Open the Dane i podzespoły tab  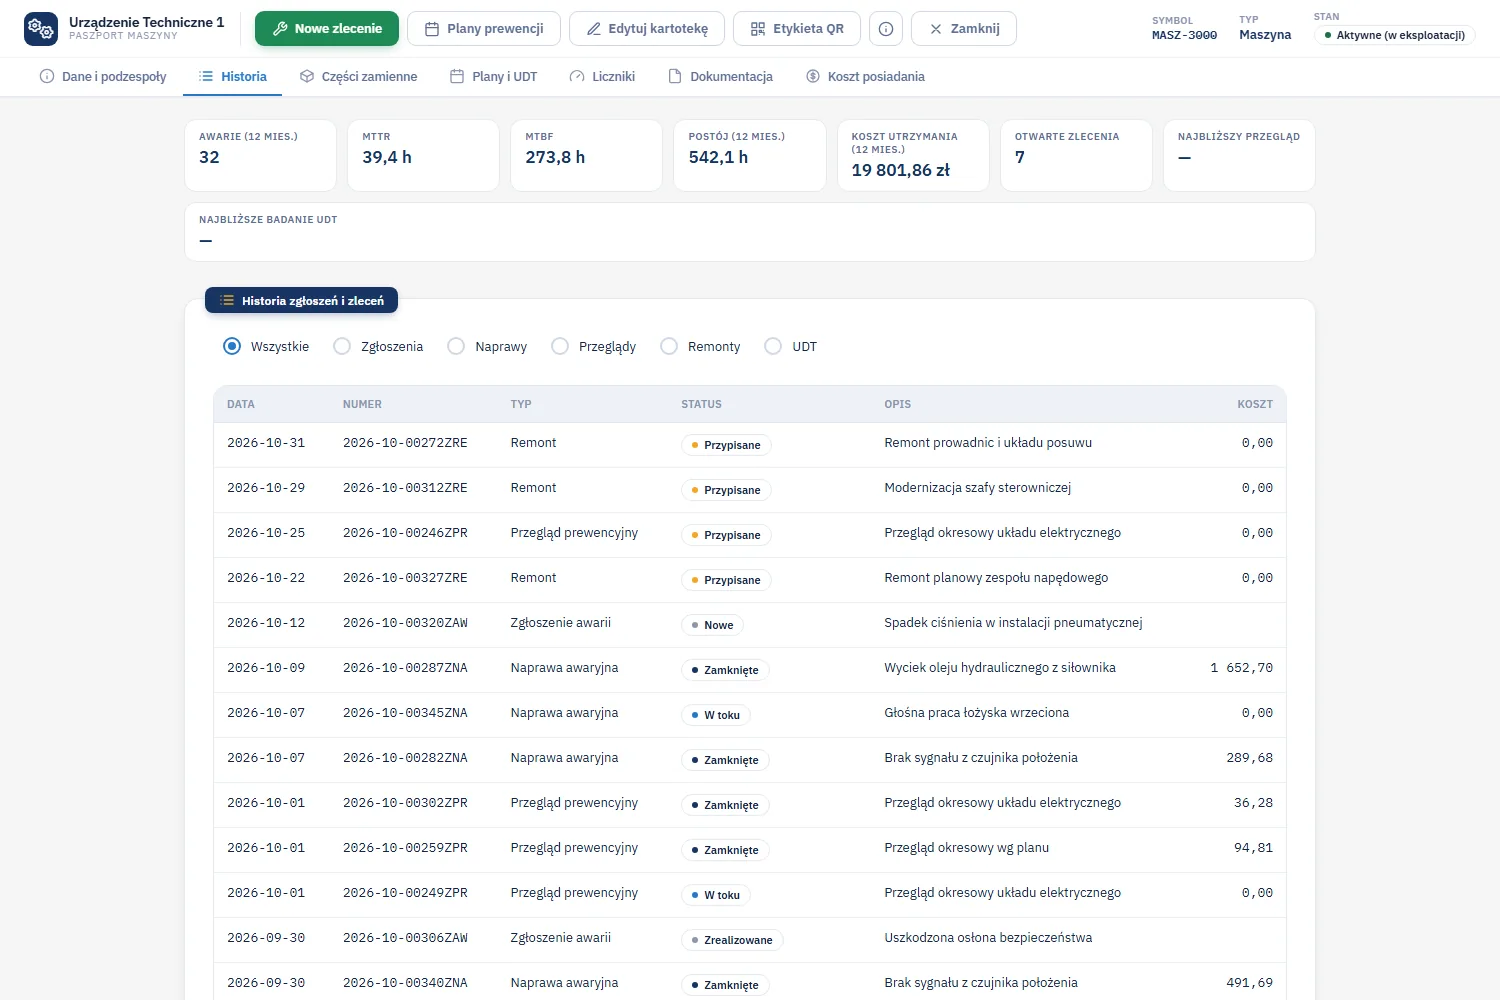coord(103,76)
